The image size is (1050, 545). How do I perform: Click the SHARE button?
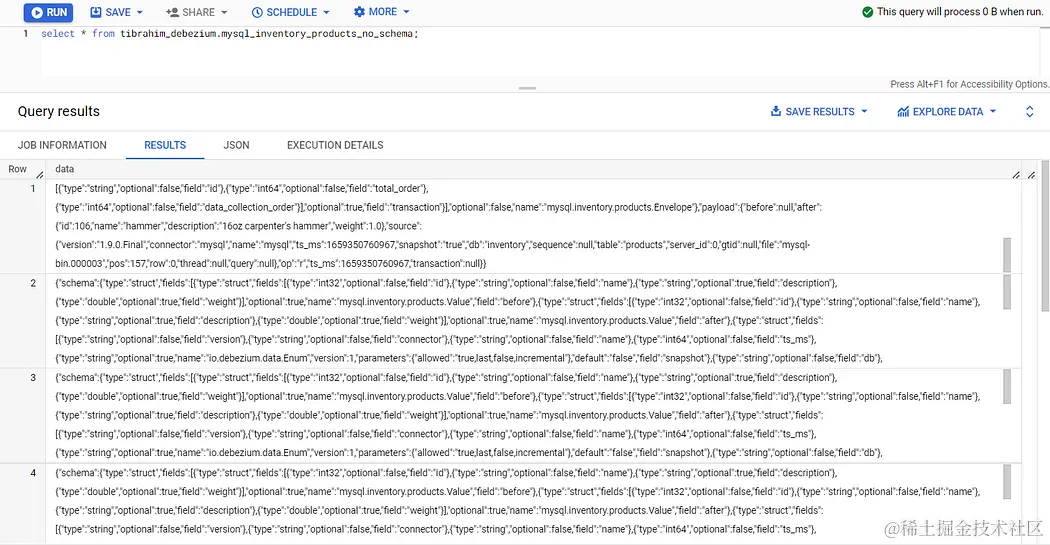[x=191, y=12]
